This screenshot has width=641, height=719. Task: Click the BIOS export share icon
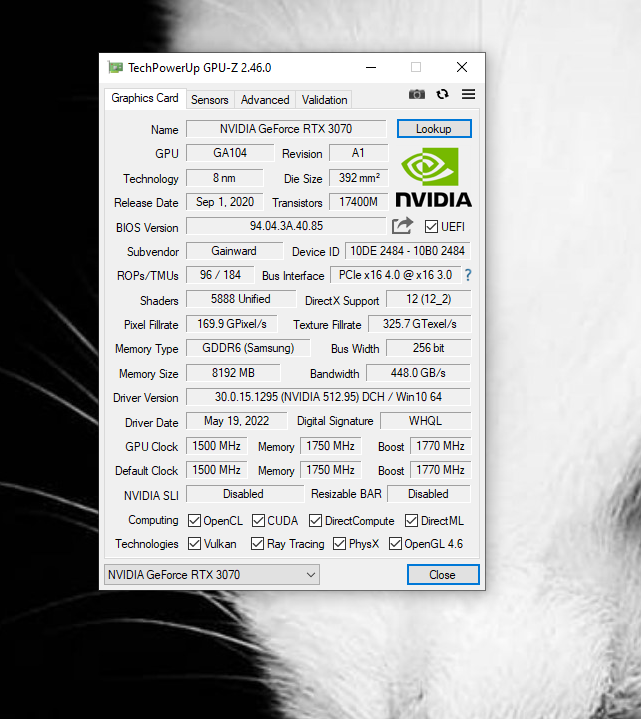click(402, 226)
